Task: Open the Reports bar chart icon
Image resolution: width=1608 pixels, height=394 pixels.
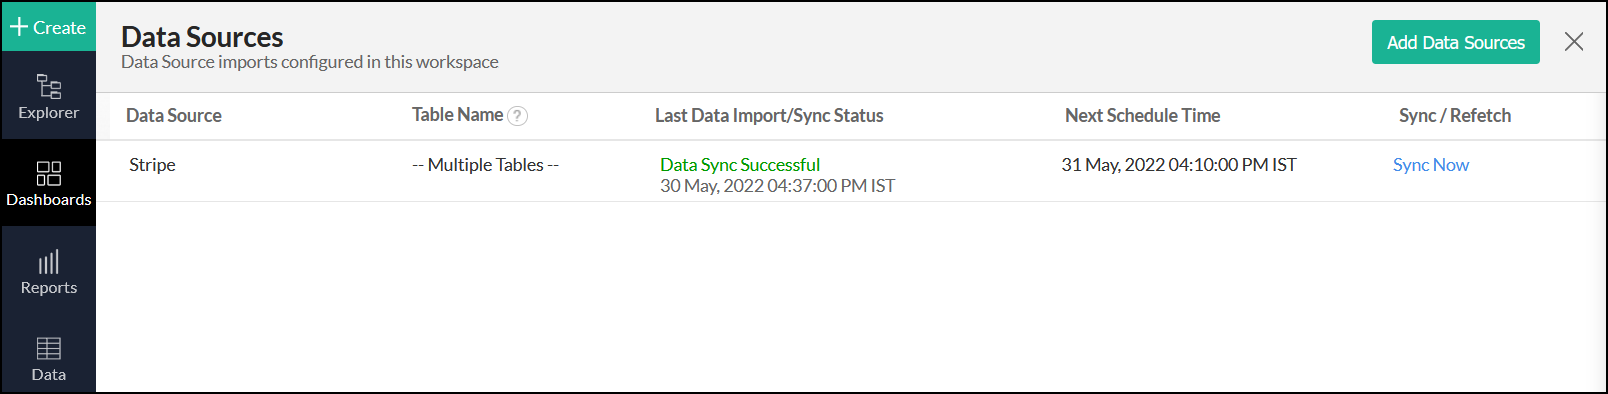Action: tap(49, 261)
